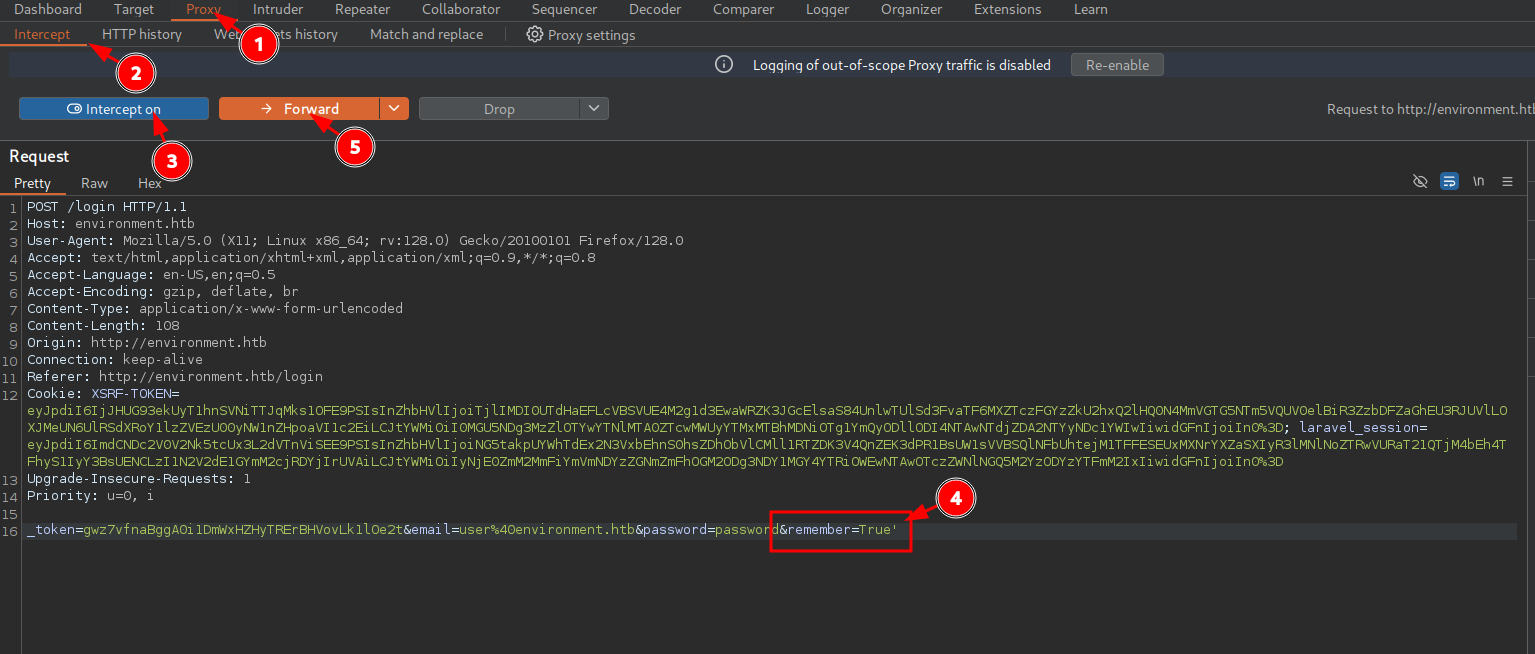Viewport: 1535px width, 654px height.
Task: Open the Decoder tab
Action: 655,9
